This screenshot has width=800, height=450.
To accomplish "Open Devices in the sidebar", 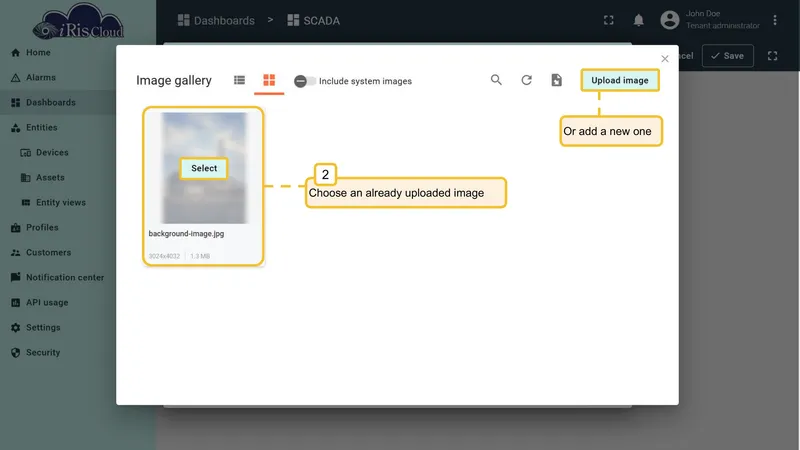I will (x=58, y=153).
